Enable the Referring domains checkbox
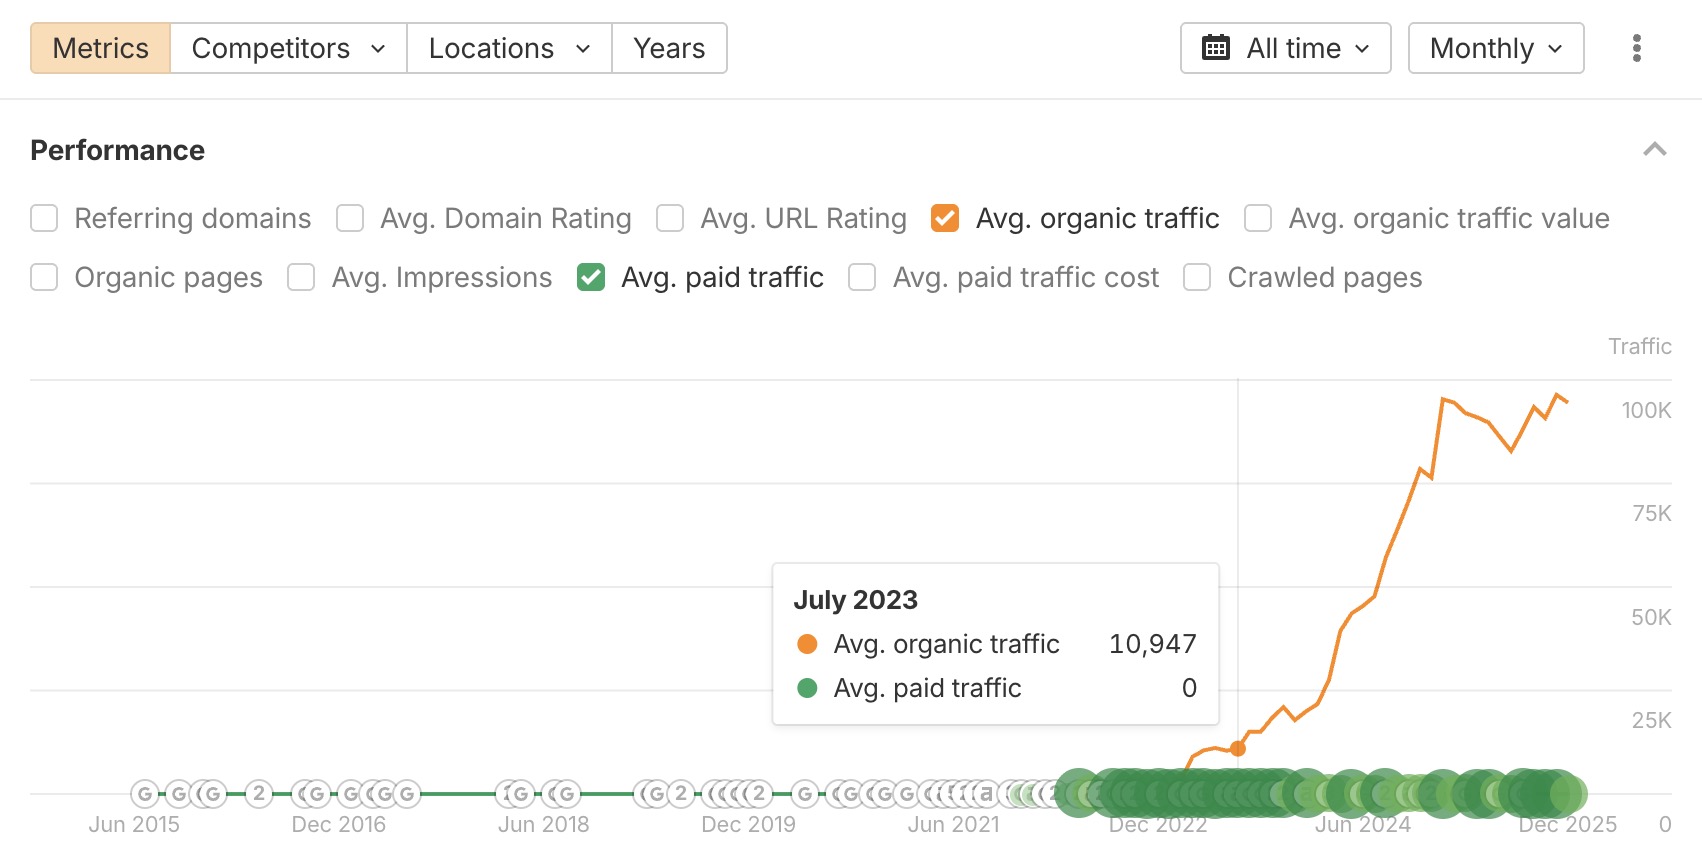The height and width of the screenshot is (862, 1702). (44, 218)
